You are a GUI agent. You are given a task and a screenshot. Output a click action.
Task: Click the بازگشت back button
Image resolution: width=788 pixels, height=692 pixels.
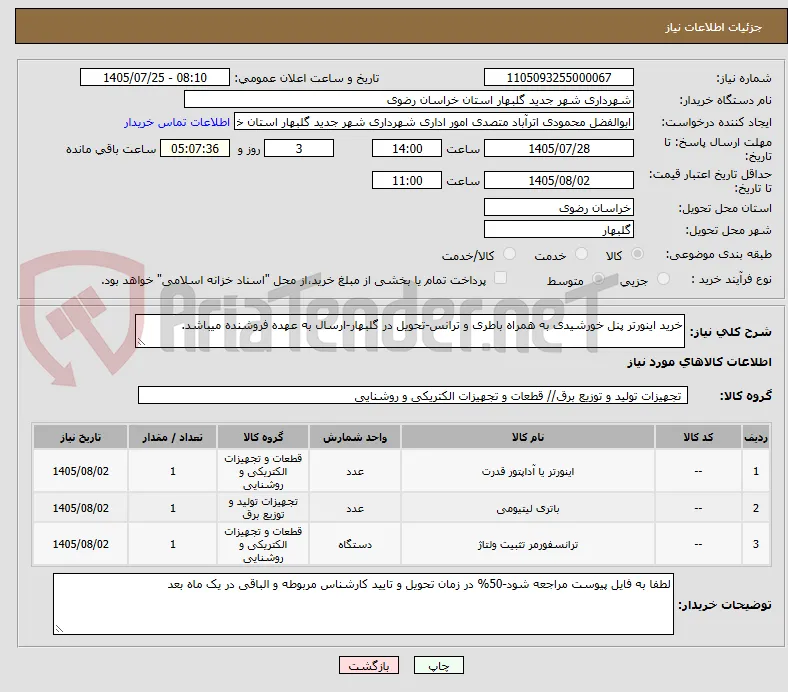tap(369, 665)
